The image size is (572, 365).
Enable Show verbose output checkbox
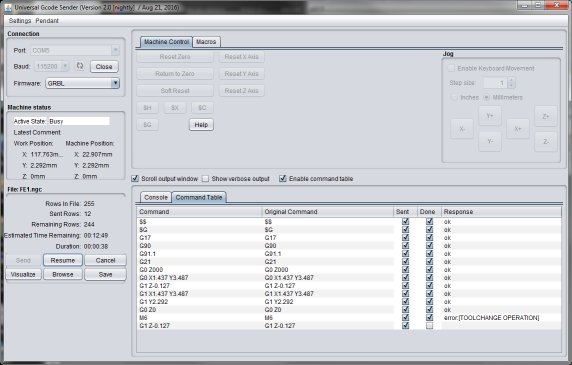(205, 179)
